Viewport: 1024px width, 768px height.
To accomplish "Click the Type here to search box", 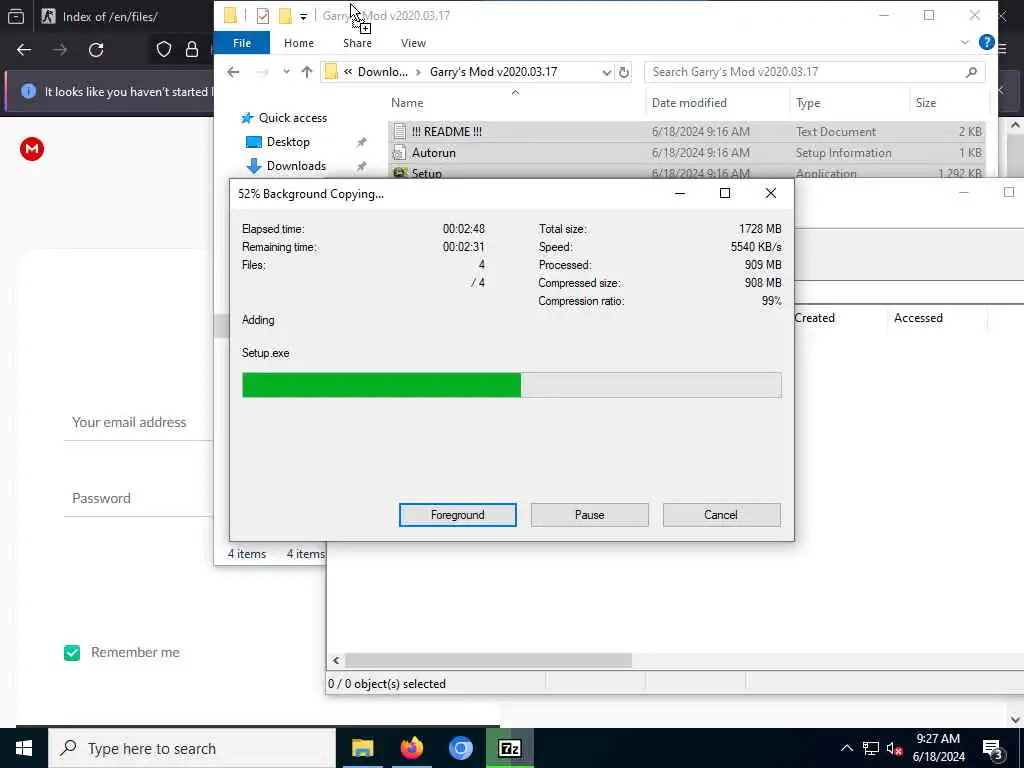I will [192, 748].
